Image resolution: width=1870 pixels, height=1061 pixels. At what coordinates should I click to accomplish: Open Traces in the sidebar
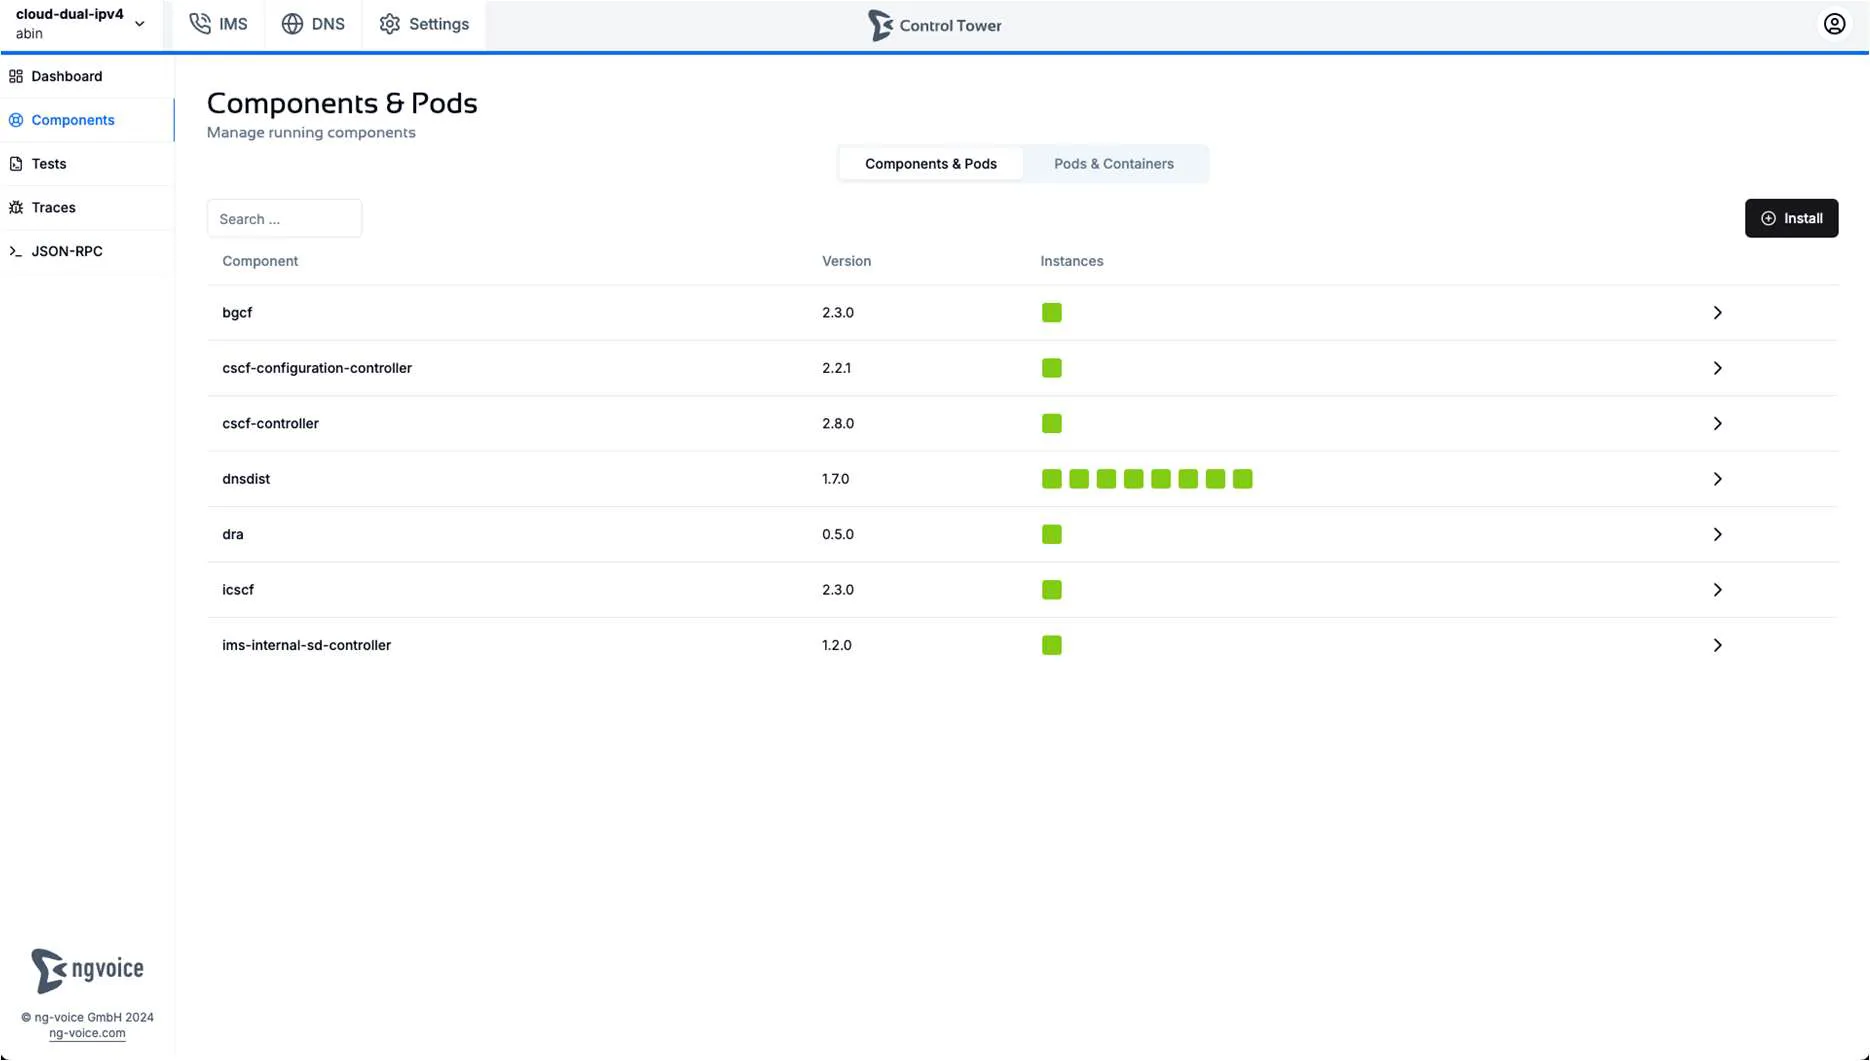click(x=87, y=208)
